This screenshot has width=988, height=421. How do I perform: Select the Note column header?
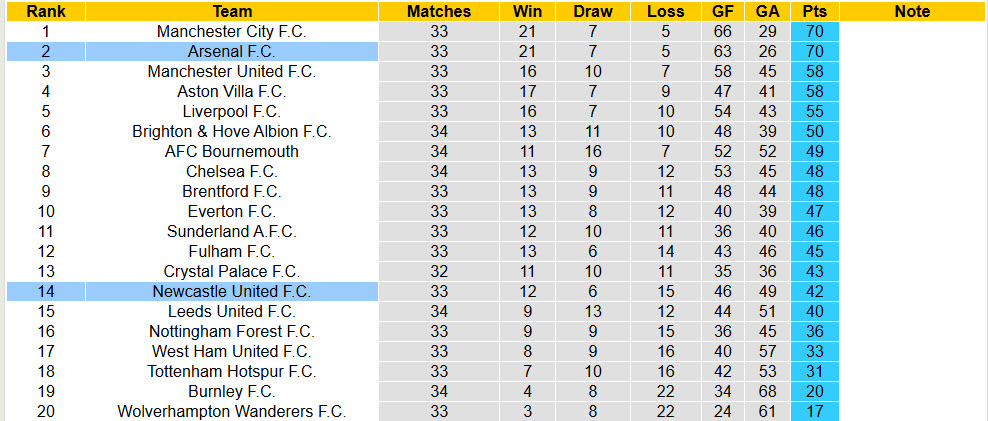tap(912, 12)
